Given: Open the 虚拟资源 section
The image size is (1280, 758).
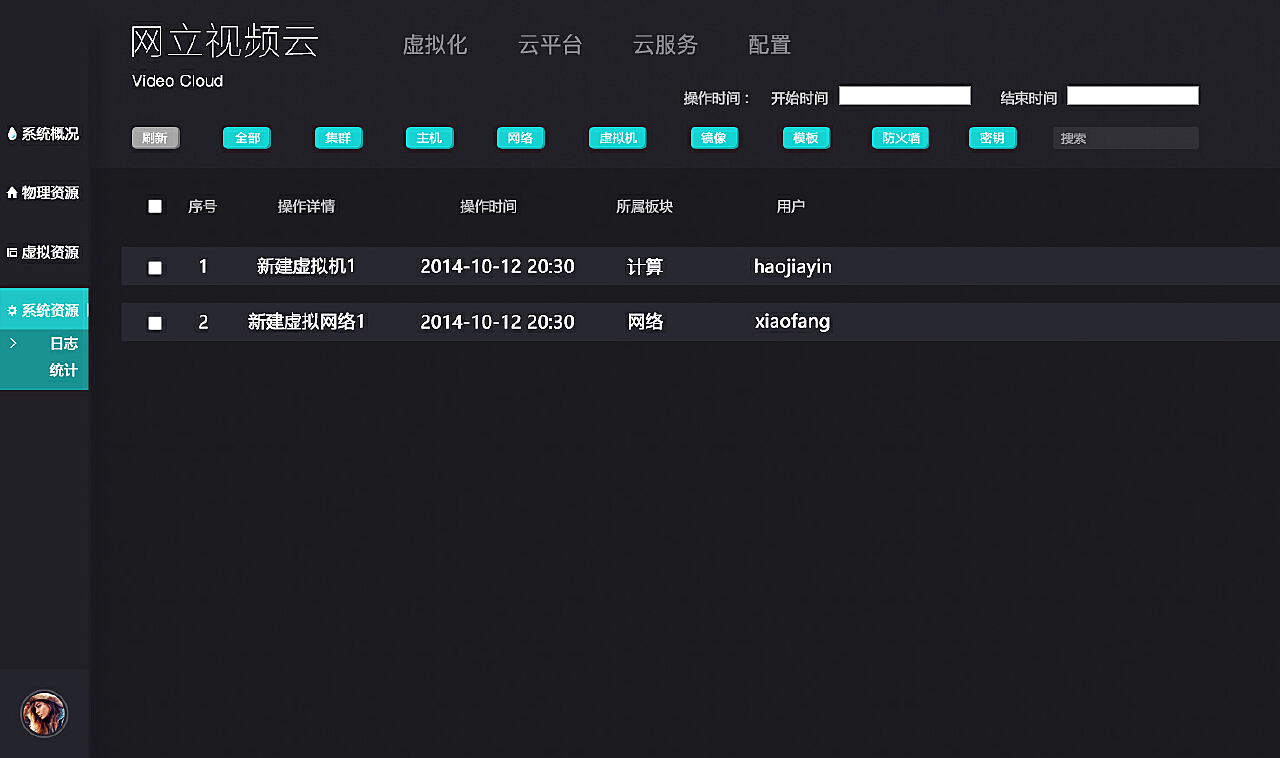Looking at the screenshot, I should tap(44, 252).
